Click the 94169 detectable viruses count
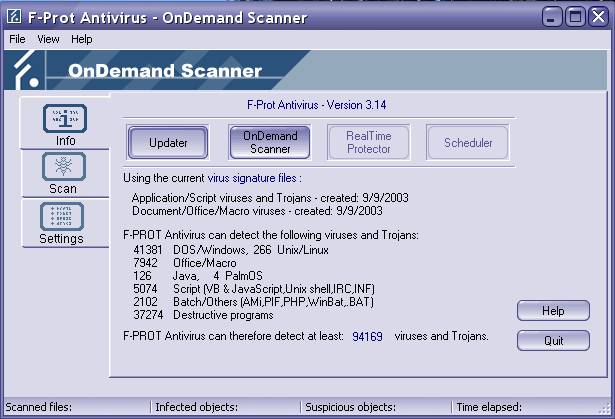 pos(367,337)
